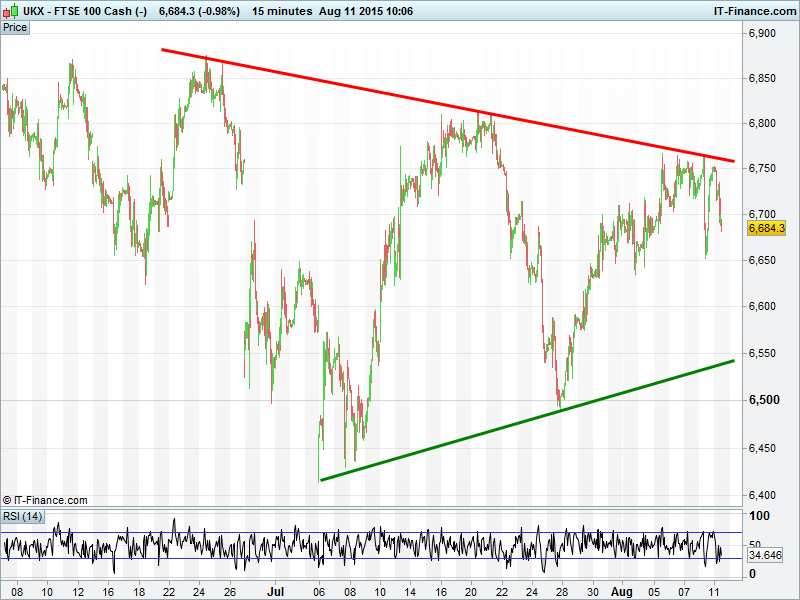This screenshot has height=600, width=800.
Task: Click the © IT-Finance.com copyright text
Action: (x=45, y=500)
